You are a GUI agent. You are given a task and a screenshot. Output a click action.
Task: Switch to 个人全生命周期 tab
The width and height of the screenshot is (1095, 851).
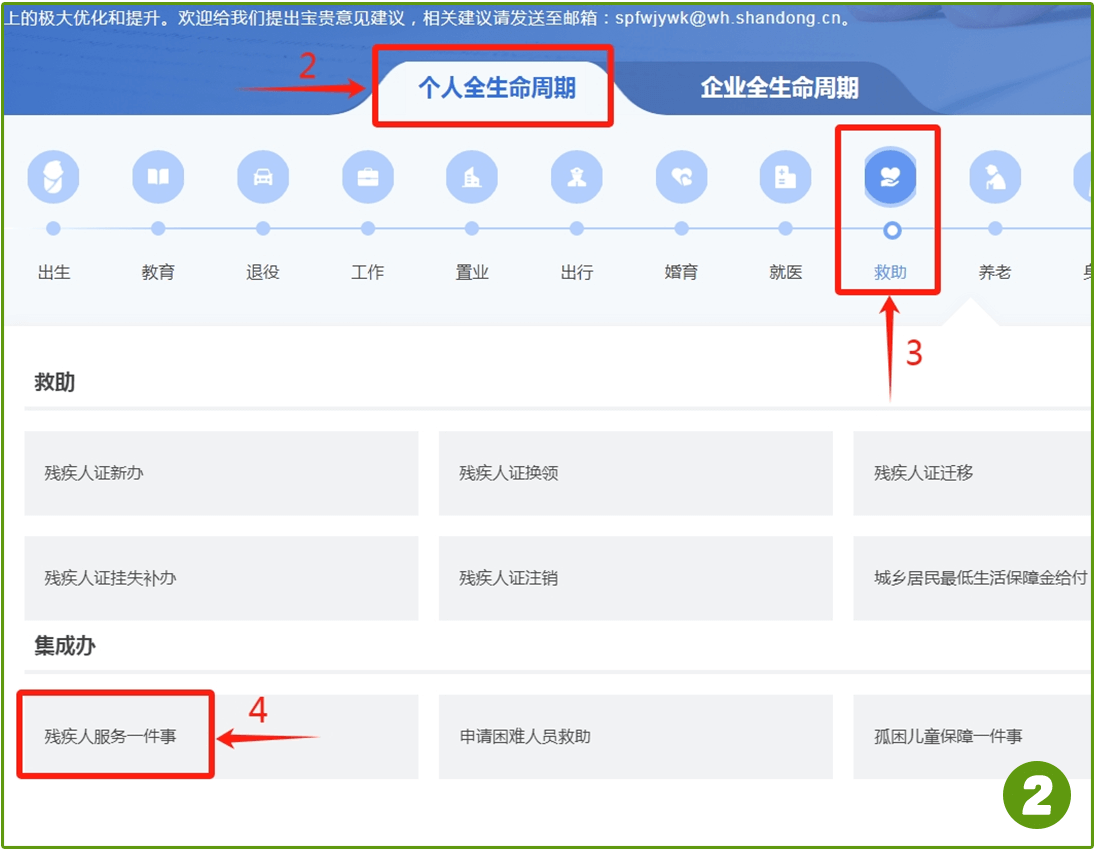click(x=496, y=88)
